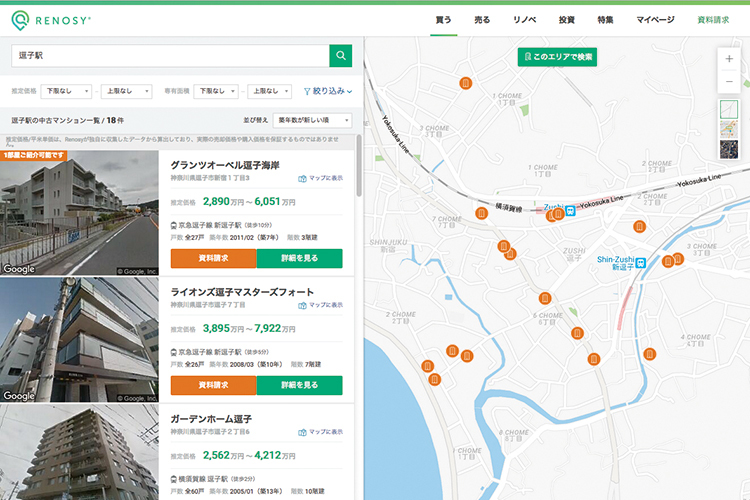Open the リノベ menu item
This screenshot has height=500, width=750.
coord(525,19)
